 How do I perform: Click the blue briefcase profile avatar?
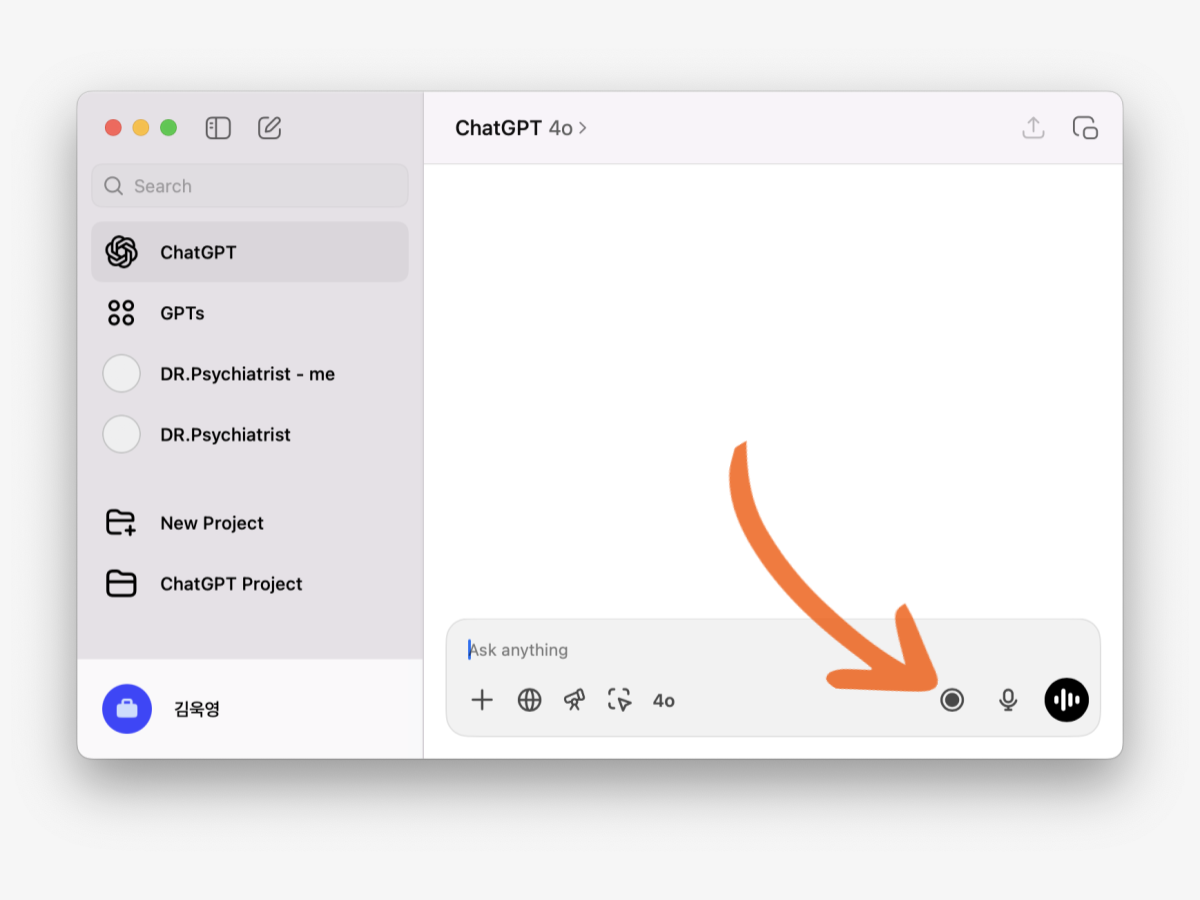tap(127, 709)
